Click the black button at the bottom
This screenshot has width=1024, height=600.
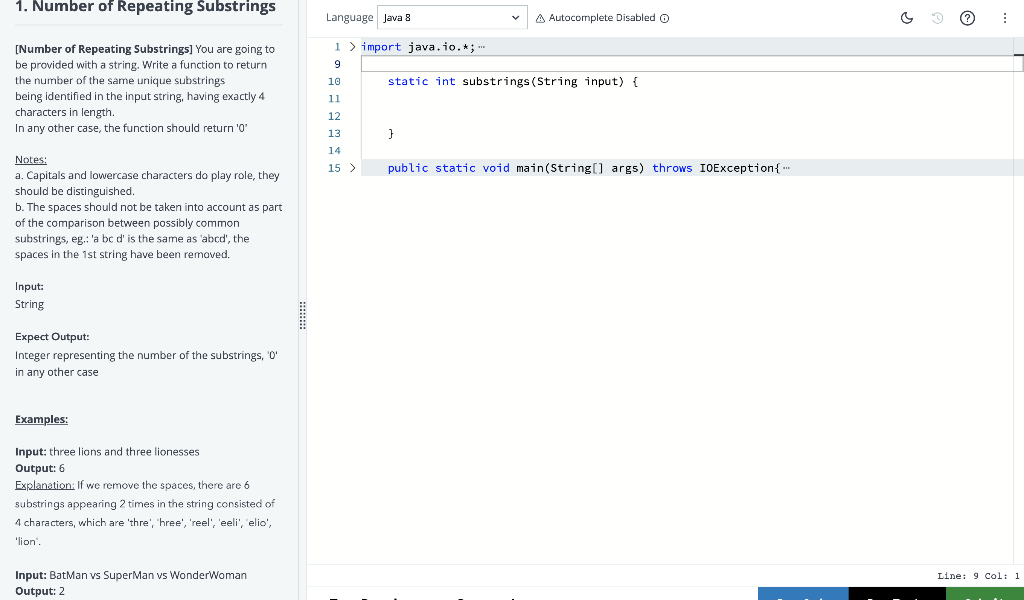[897, 593]
